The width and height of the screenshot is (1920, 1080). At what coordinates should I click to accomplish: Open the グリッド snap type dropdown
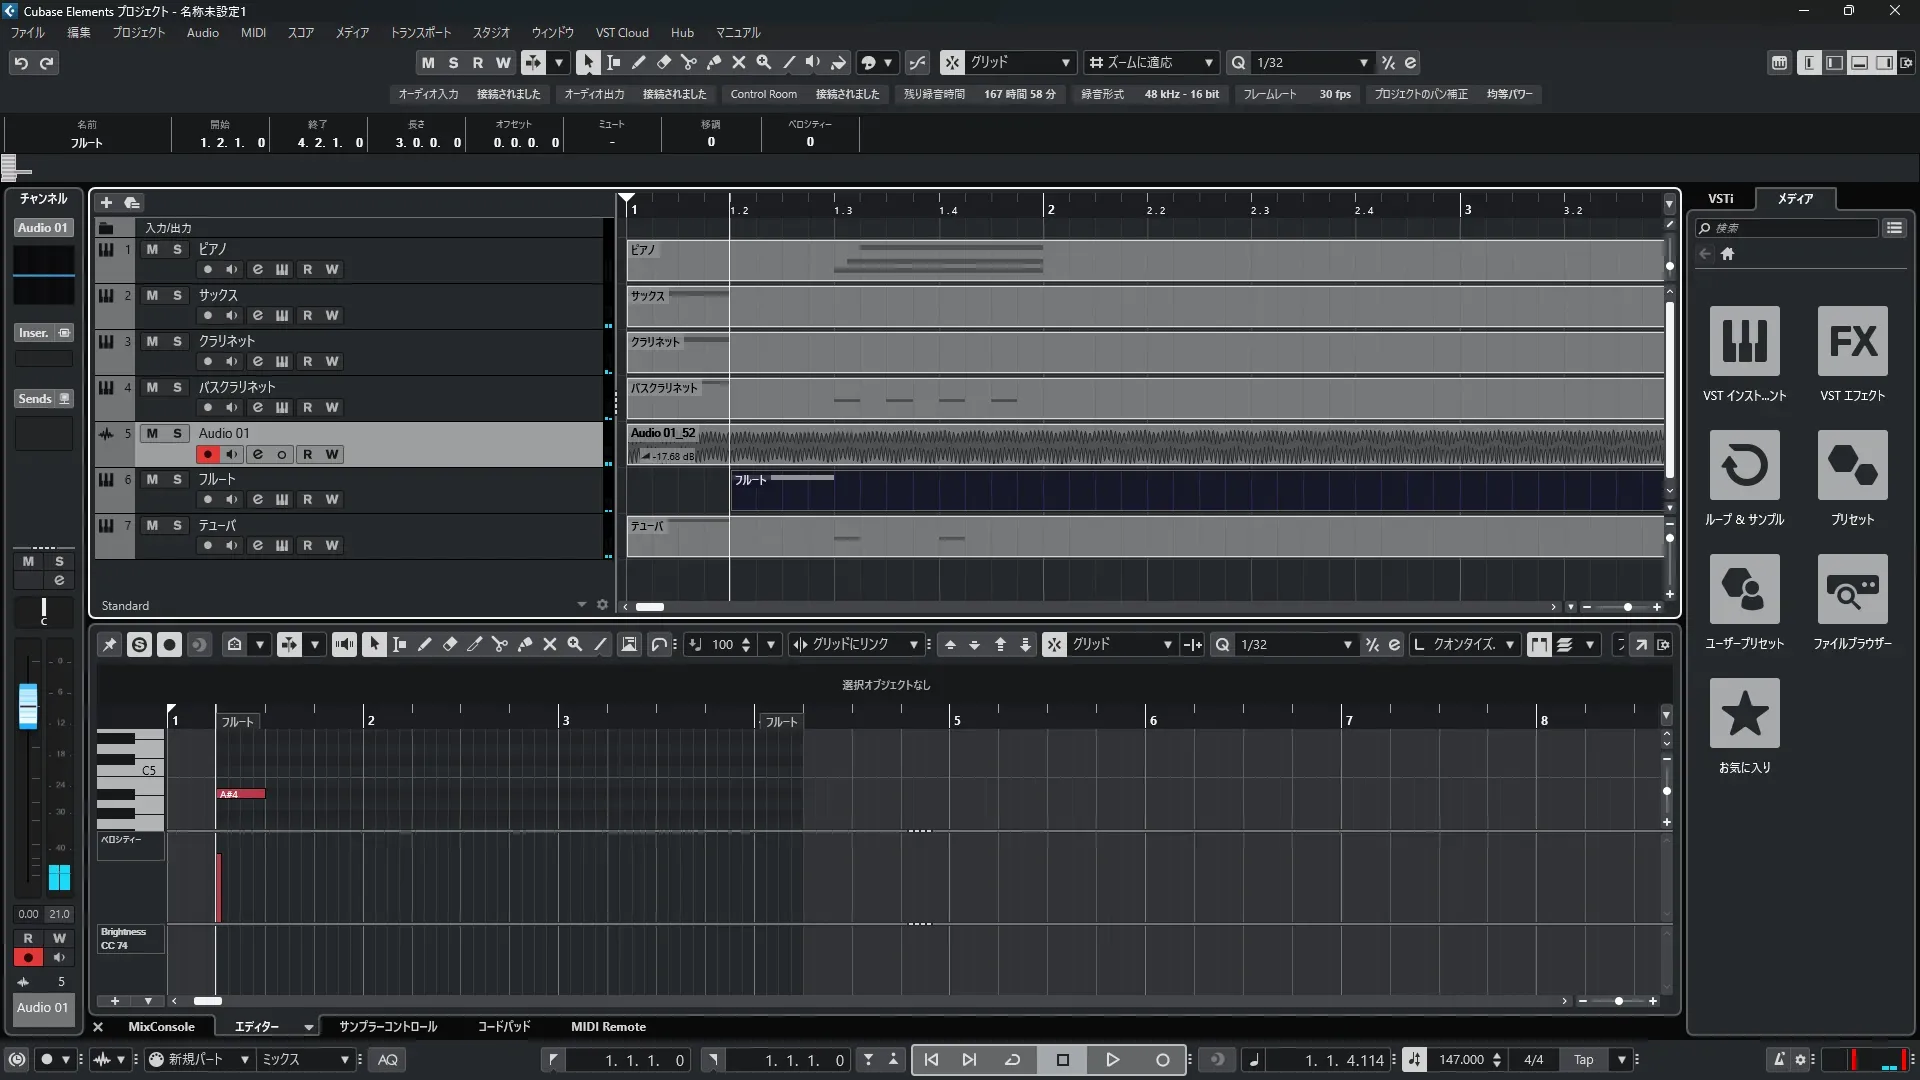(1065, 63)
